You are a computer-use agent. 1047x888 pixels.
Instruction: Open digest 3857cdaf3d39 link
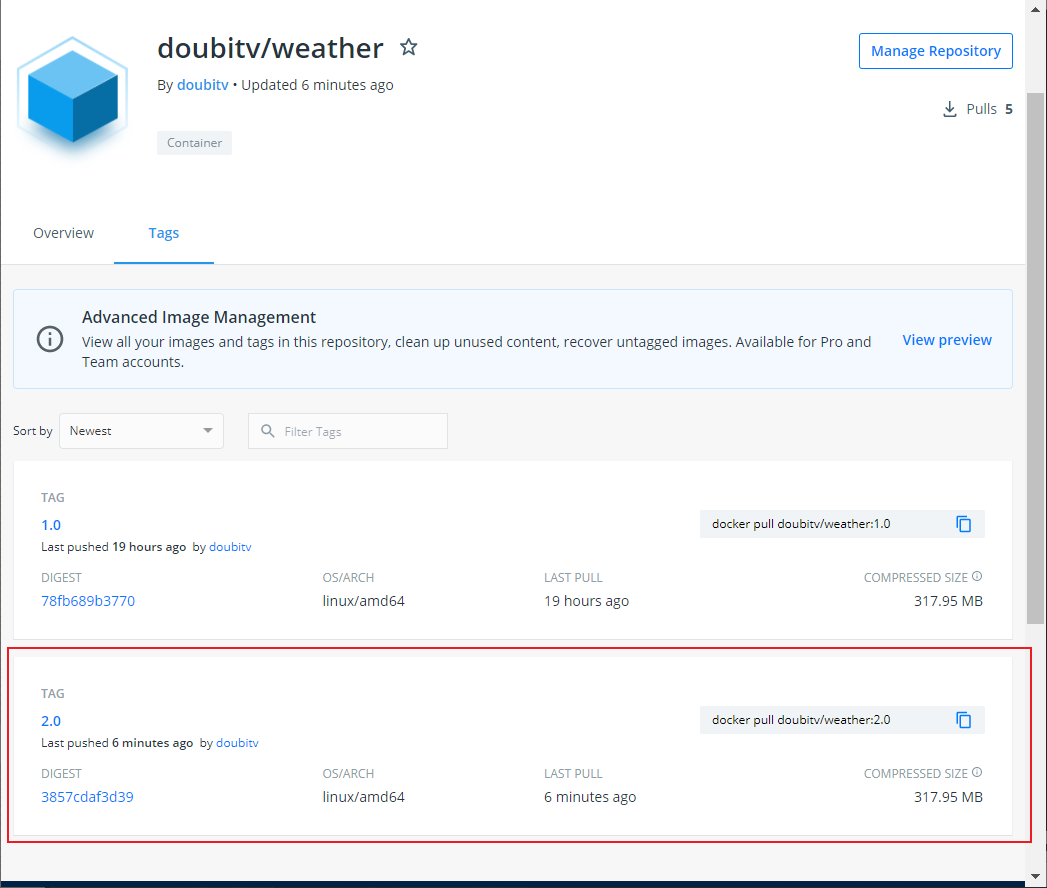click(x=87, y=797)
